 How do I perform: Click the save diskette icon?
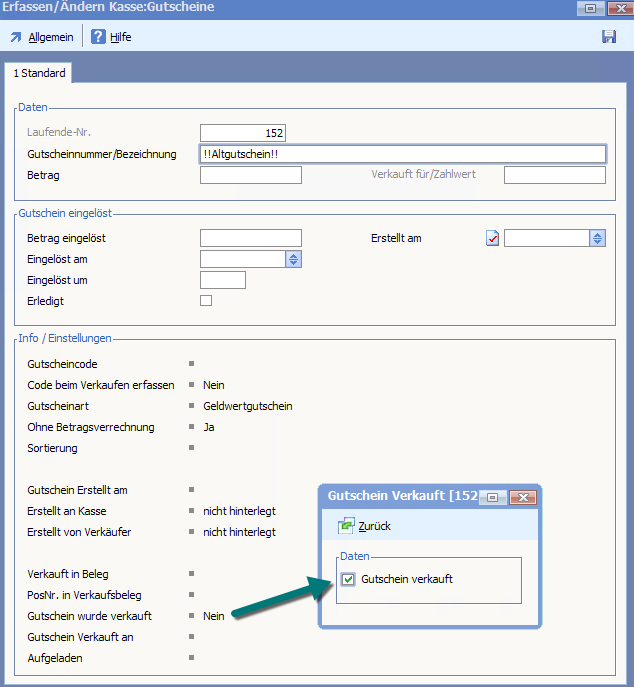(x=608, y=37)
